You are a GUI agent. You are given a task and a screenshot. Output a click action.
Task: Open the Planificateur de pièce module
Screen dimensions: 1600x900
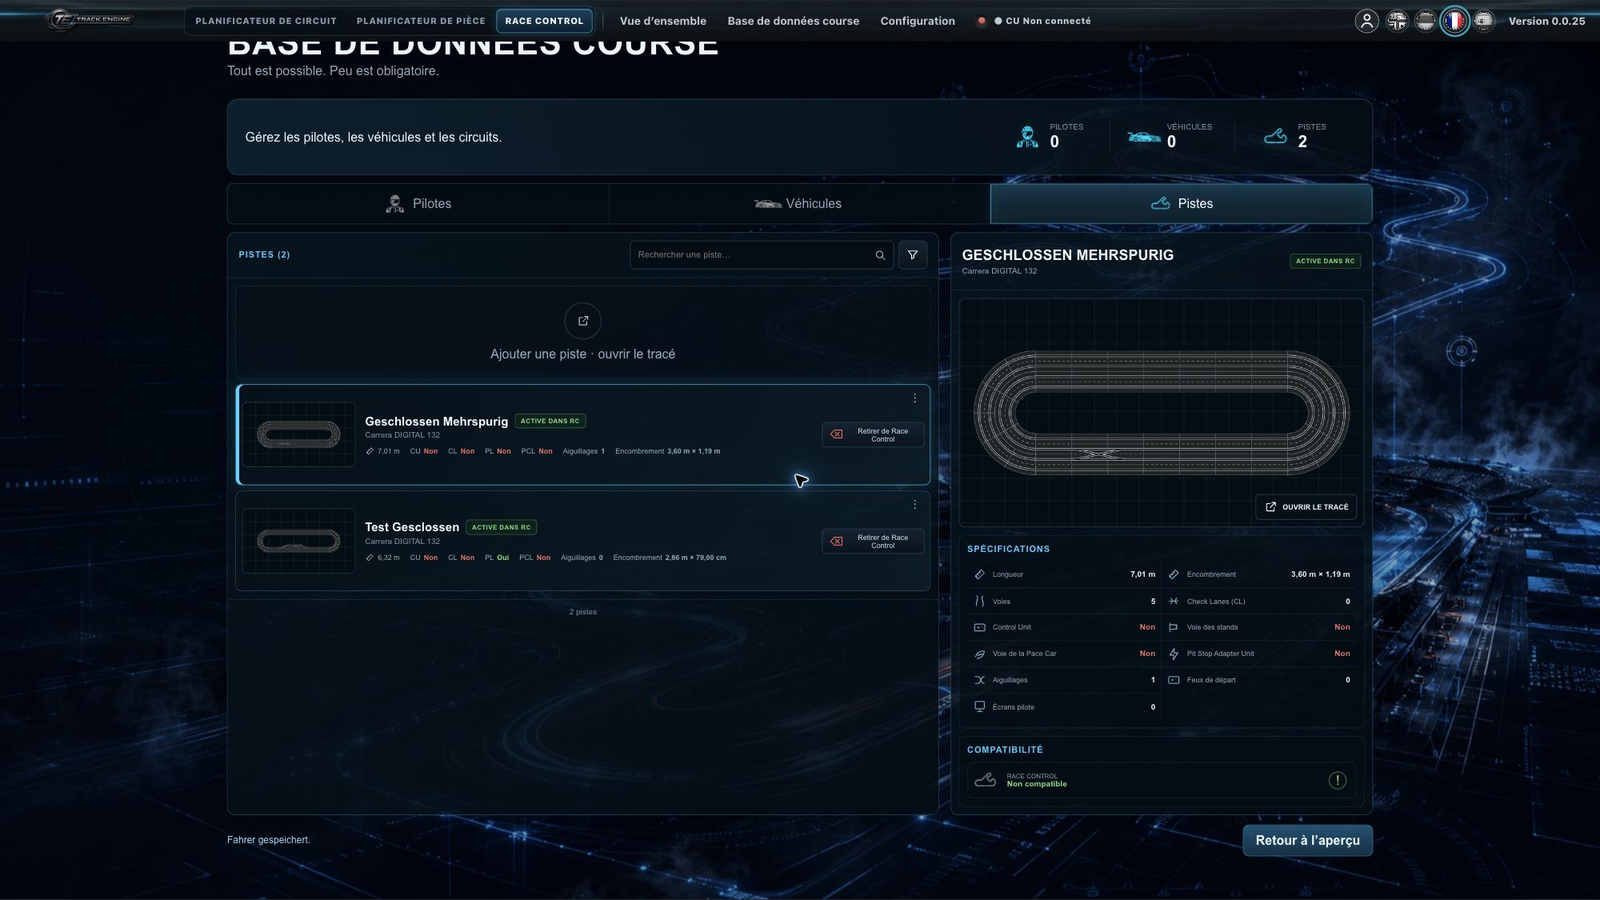pos(421,21)
